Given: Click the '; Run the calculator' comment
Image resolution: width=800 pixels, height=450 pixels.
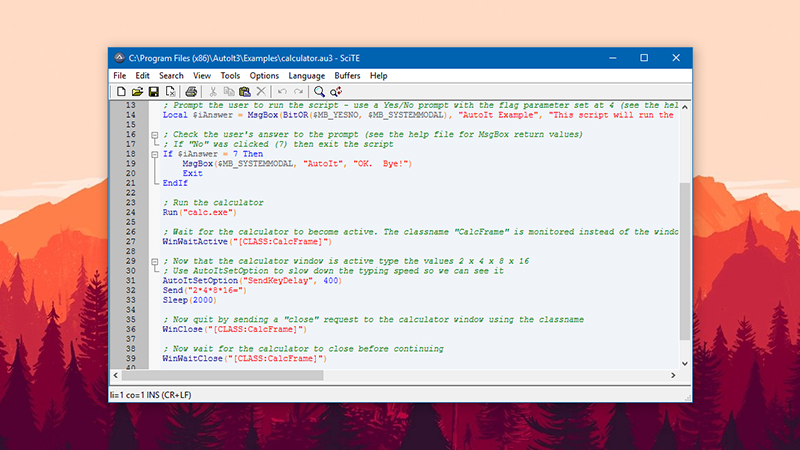Looking at the screenshot, I should click(213, 203).
